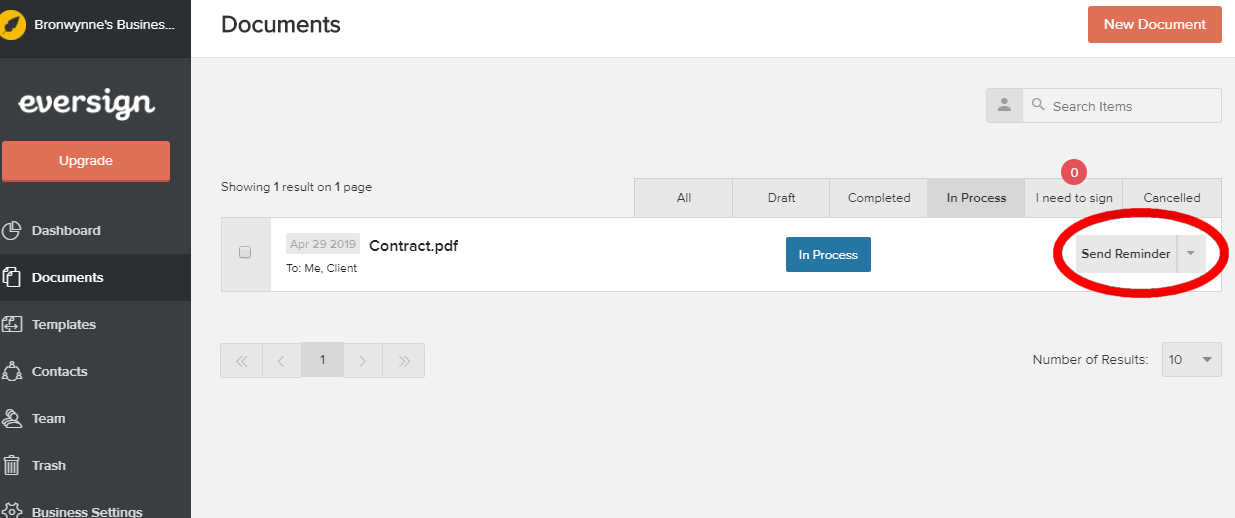Select the Draft tab
The height and width of the screenshot is (518, 1235).
tap(781, 198)
